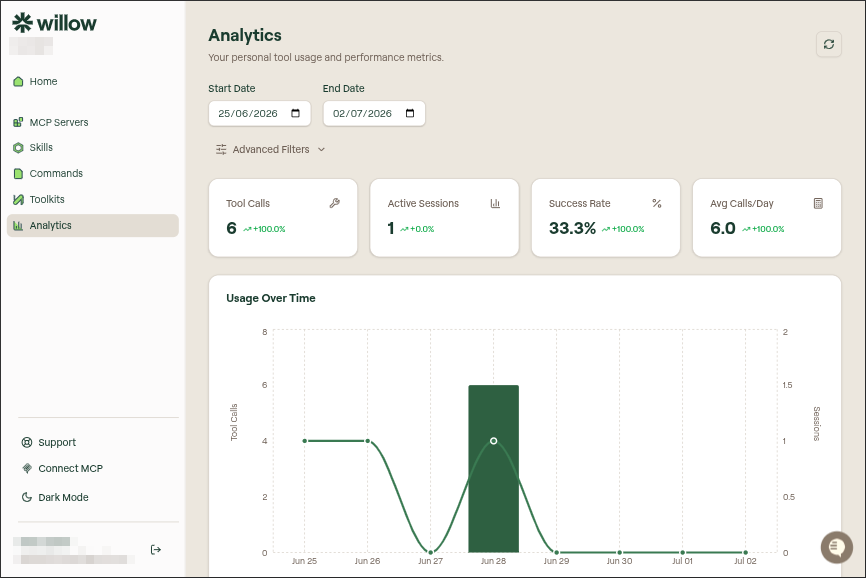Click the willow logo
The height and width of the screenshot is (578, 866).
pos(54,23)
